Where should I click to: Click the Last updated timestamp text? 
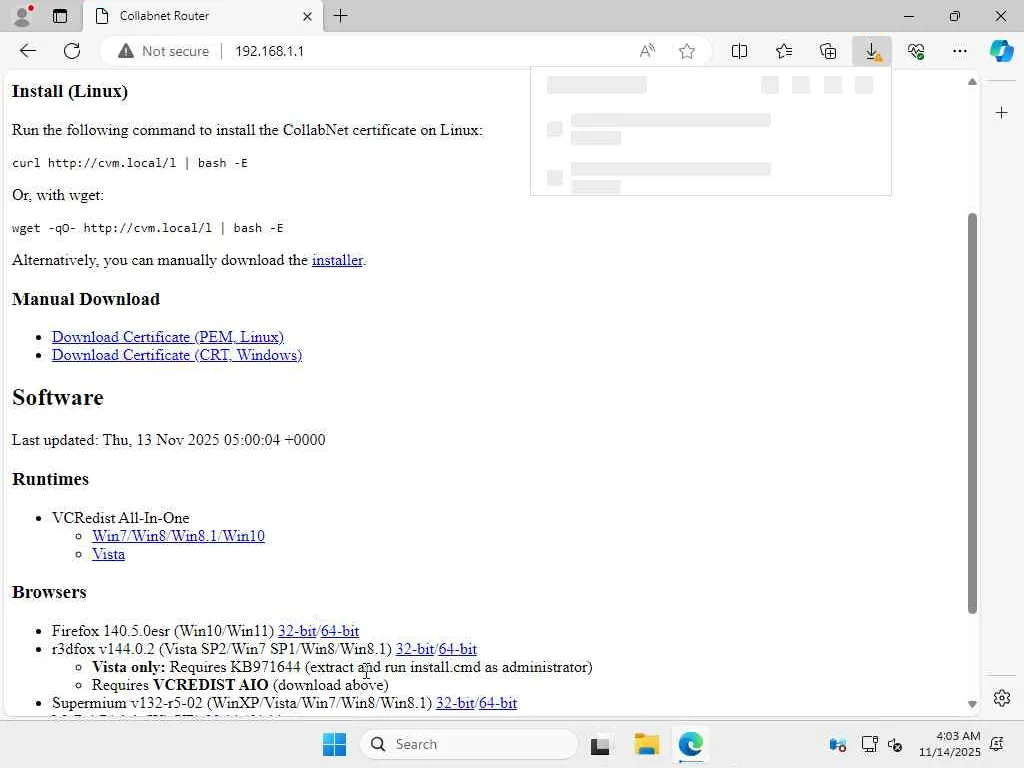click(168, 440)
